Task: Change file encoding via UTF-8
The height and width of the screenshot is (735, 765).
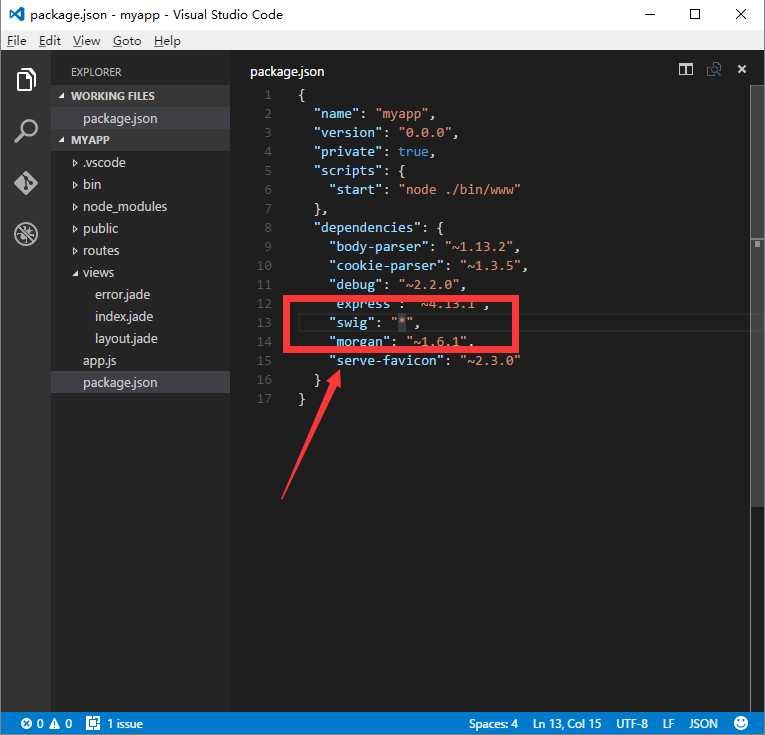Action: [x=632, y=723]
